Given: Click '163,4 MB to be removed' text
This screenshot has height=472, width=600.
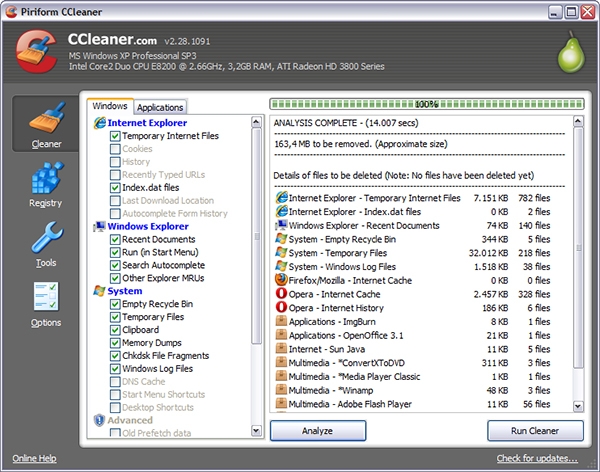Looking at the screenshot, I should (x=360, y=144).
